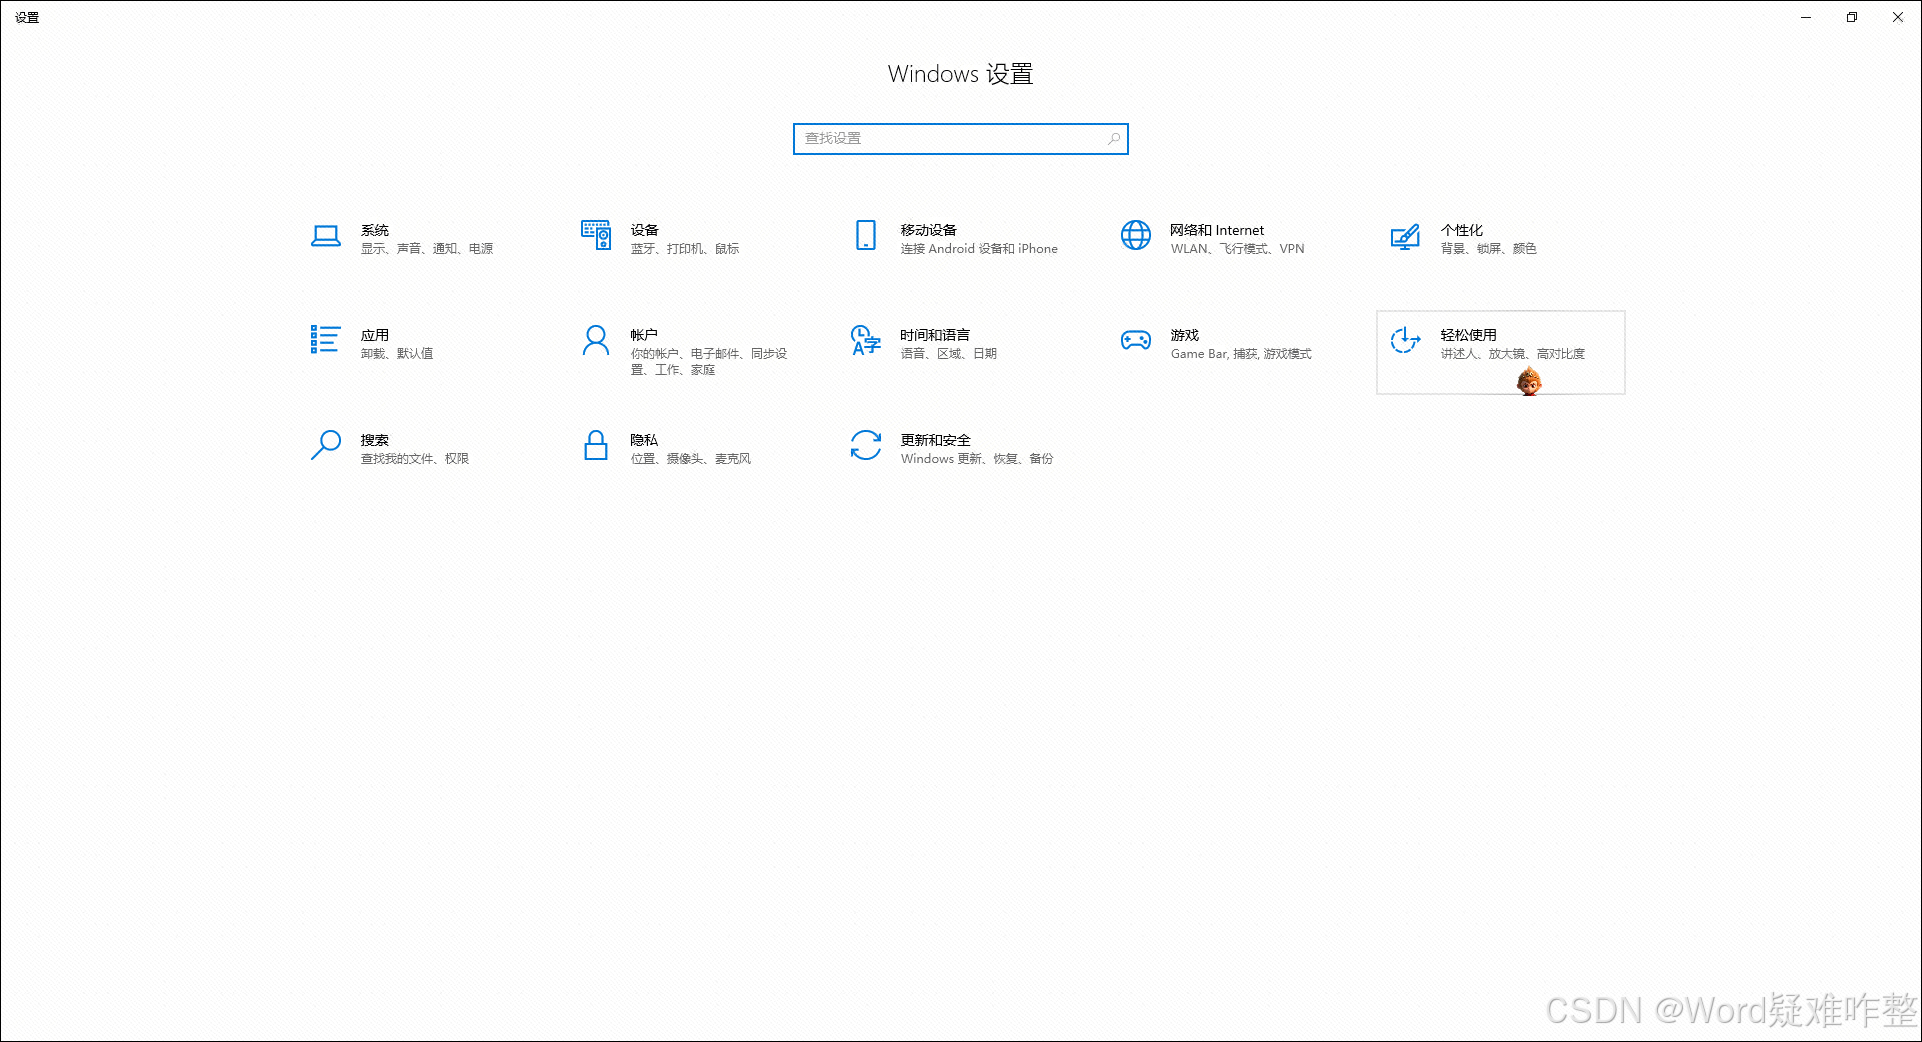This screenshot has width=1922, height=1042.
Task: Click the 查找设置 search field
Action: pos(961,139)
